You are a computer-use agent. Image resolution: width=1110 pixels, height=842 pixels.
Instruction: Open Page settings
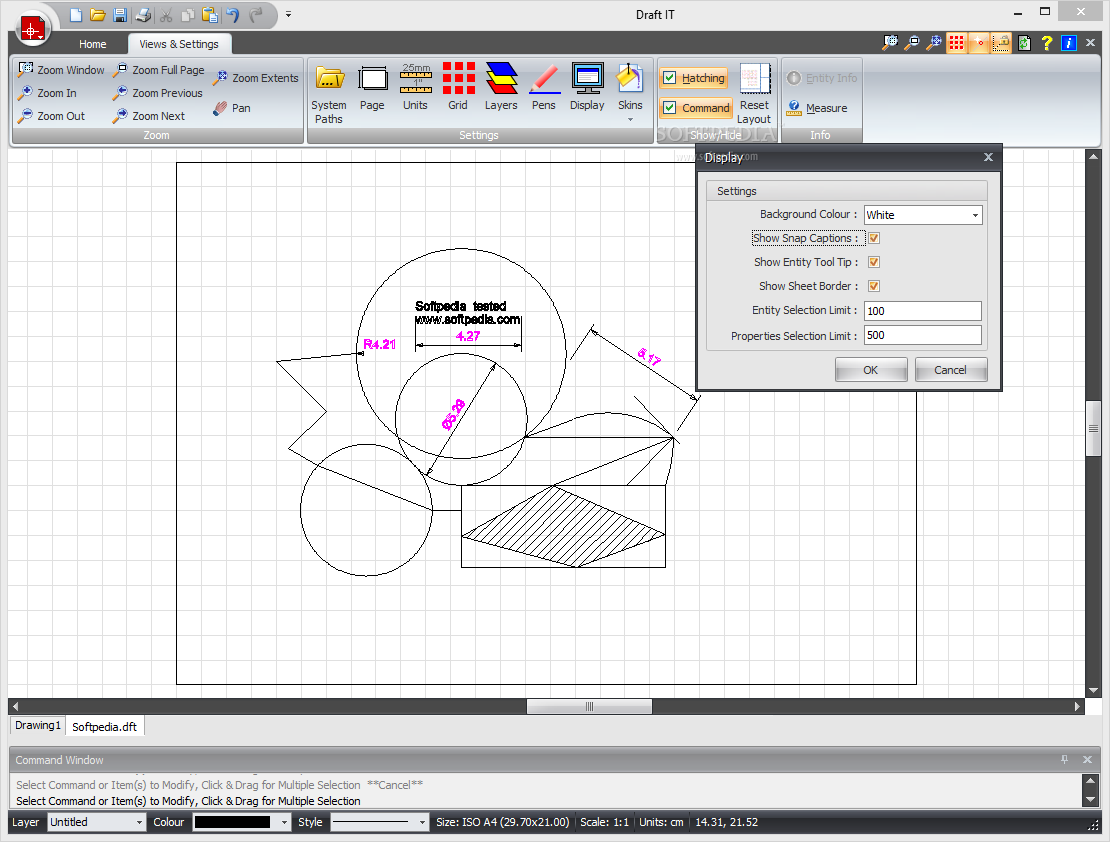[372, 88]
